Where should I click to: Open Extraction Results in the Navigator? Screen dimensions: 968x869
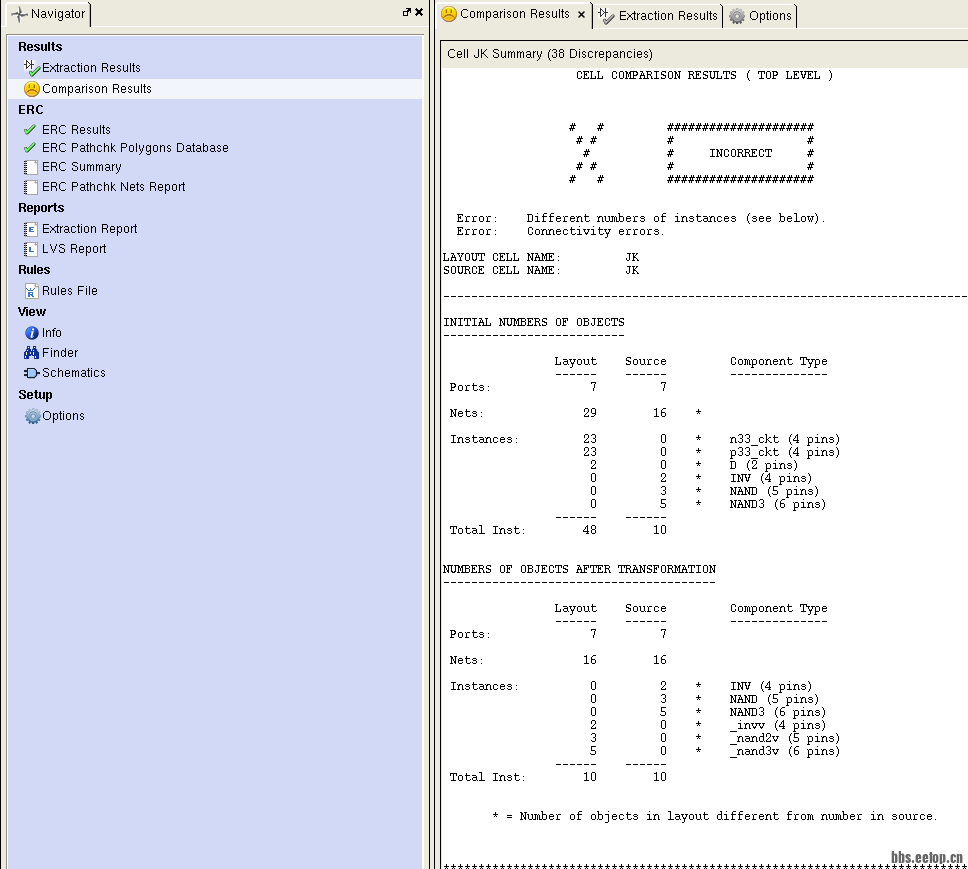pyautogui.click(x=91, y=68)
